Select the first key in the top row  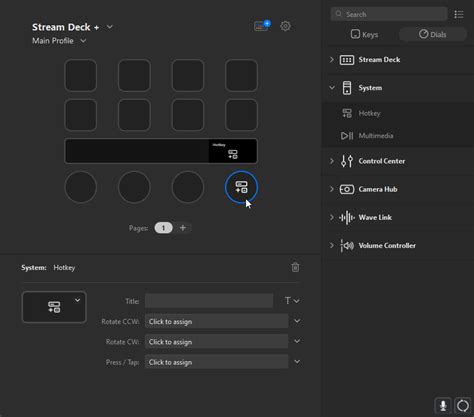(x=81, y=75)
